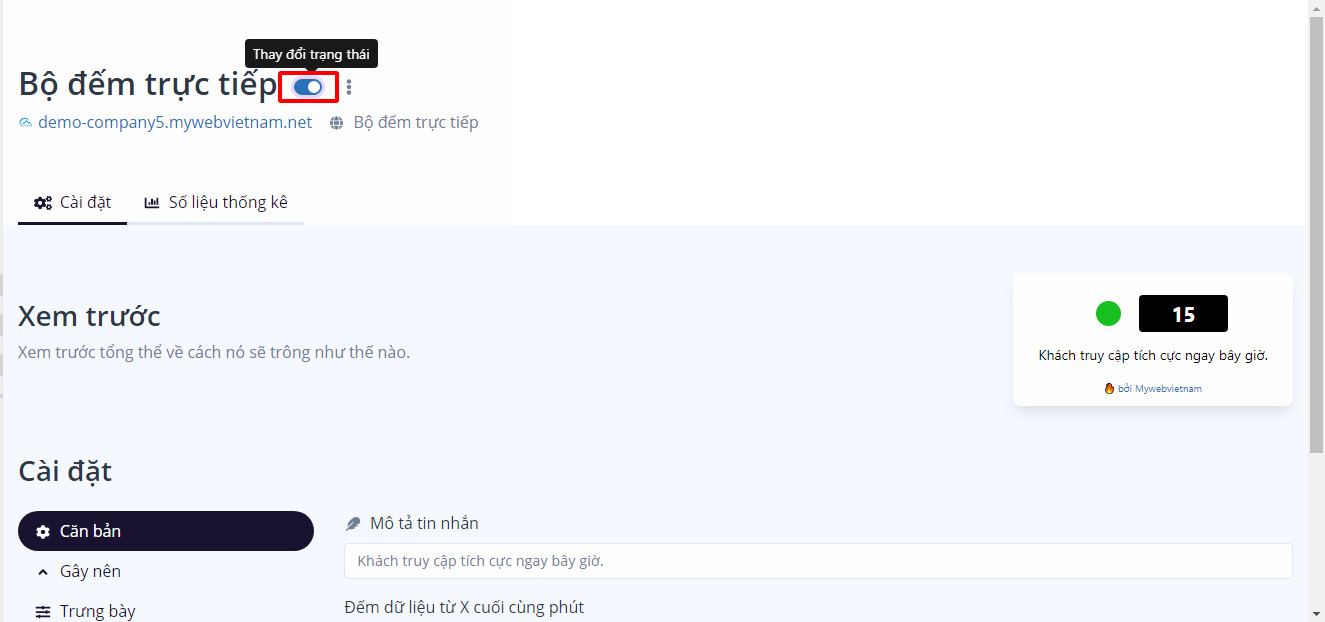Switch to the Cài đặt tab
Screen dimensions: 1325x622
point(72,202)
